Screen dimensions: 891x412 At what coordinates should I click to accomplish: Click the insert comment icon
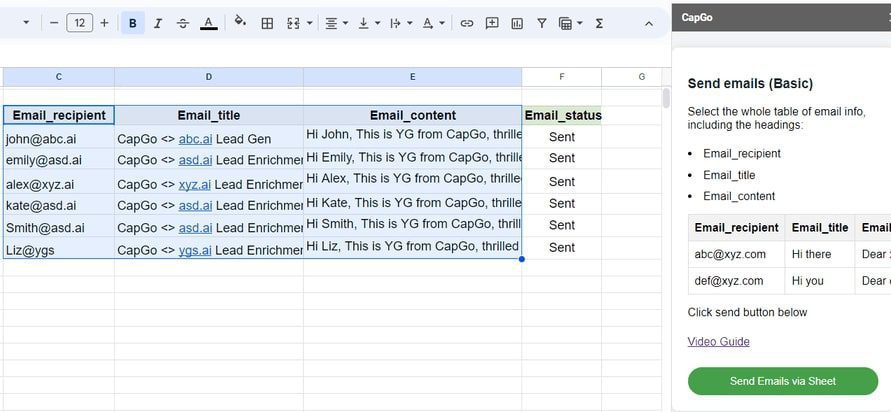492,23
